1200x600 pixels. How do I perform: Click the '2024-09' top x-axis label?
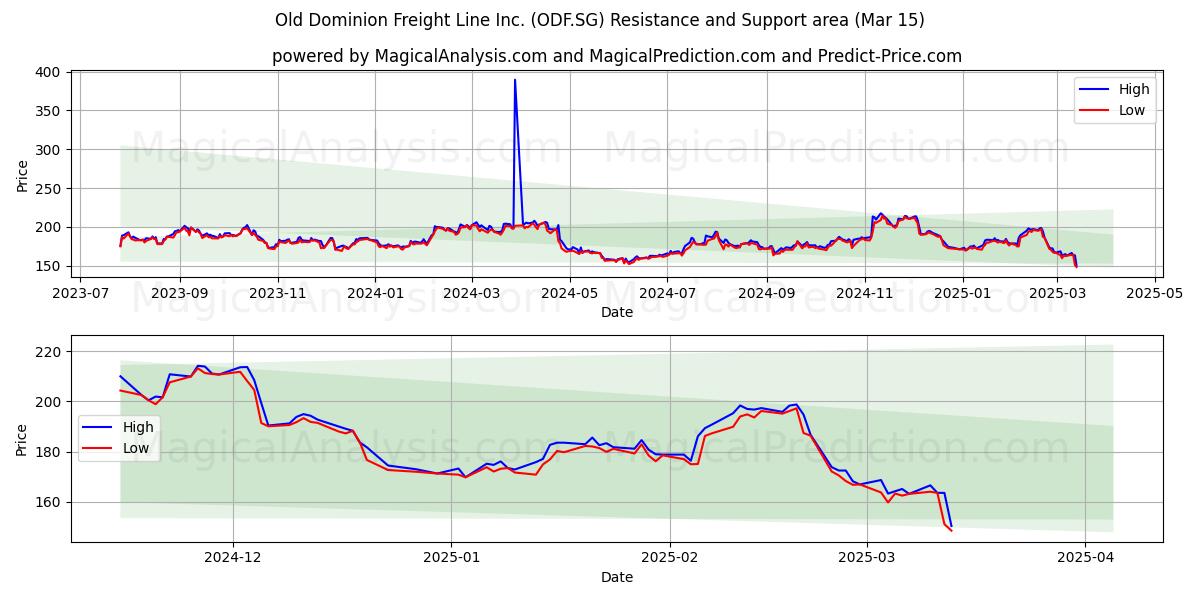point(769,294)
